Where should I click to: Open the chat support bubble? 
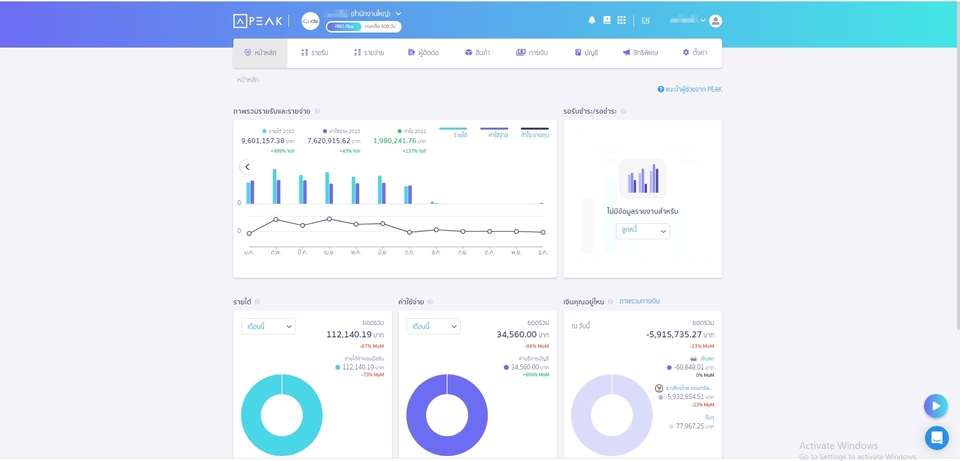click(936, 438)
